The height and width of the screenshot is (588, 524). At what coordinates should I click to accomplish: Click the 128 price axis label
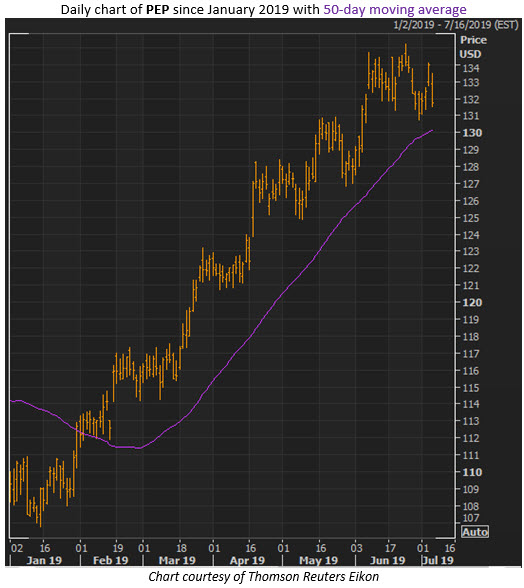click(471, 167)
